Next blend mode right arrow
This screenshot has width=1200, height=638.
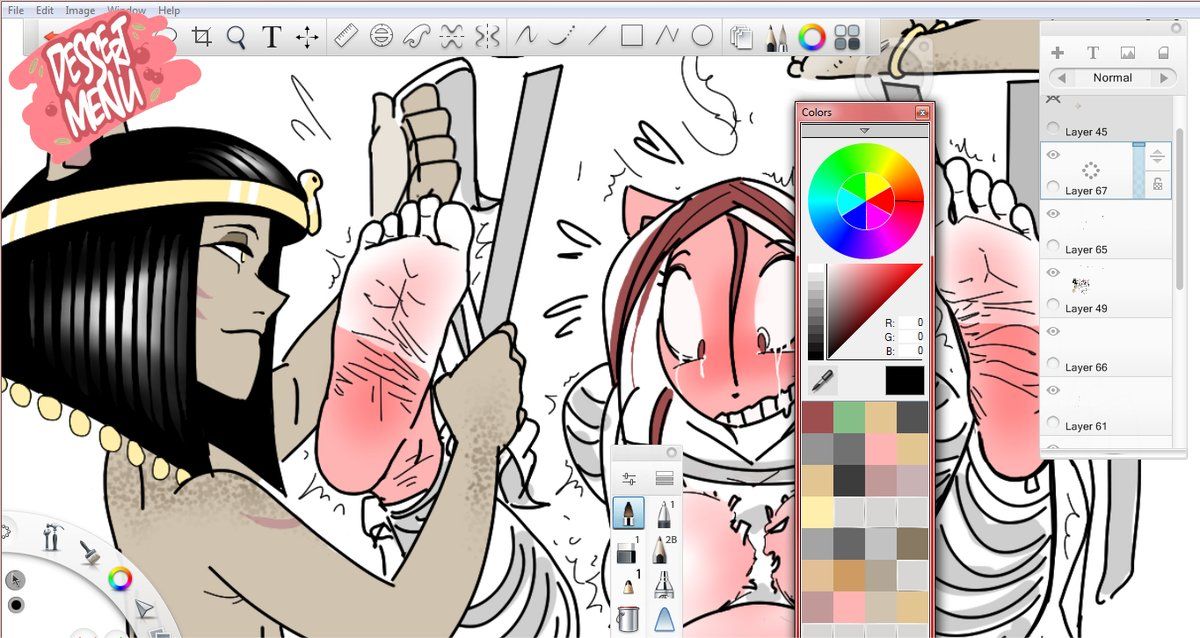[1164, 77]
